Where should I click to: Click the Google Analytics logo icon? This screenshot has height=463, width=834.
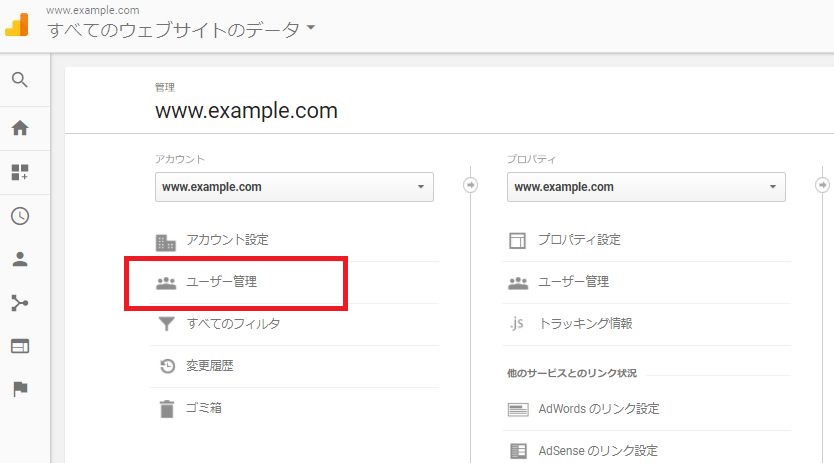[16, 24]
